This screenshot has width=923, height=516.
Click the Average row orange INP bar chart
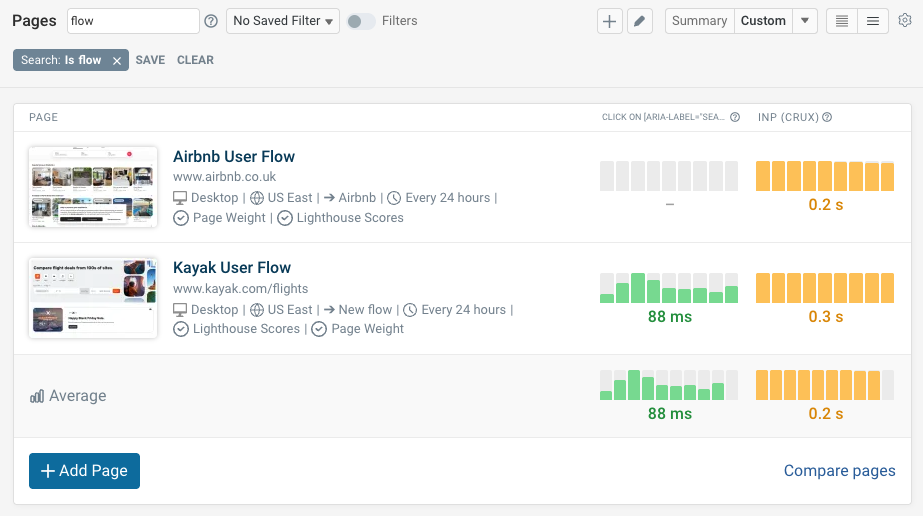(x=825, y=385)
